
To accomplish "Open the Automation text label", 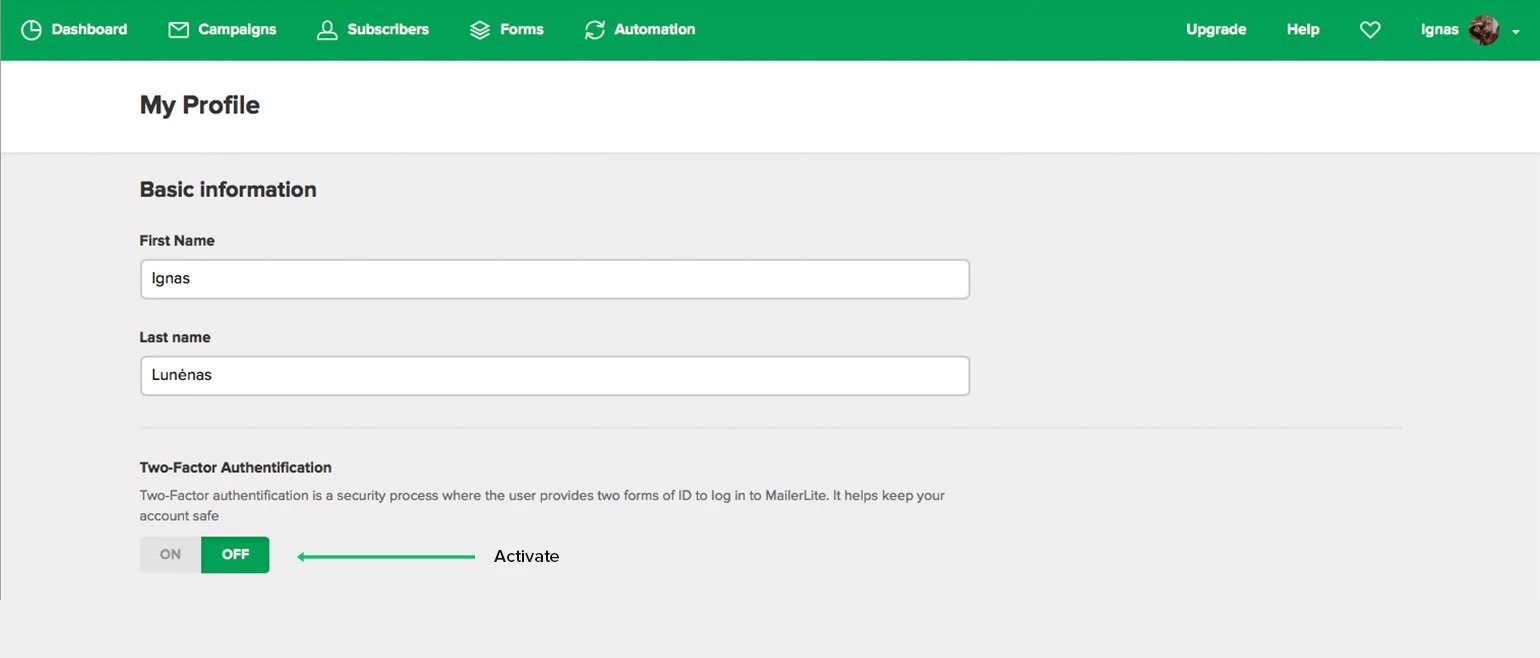I will tap(655, 30).
